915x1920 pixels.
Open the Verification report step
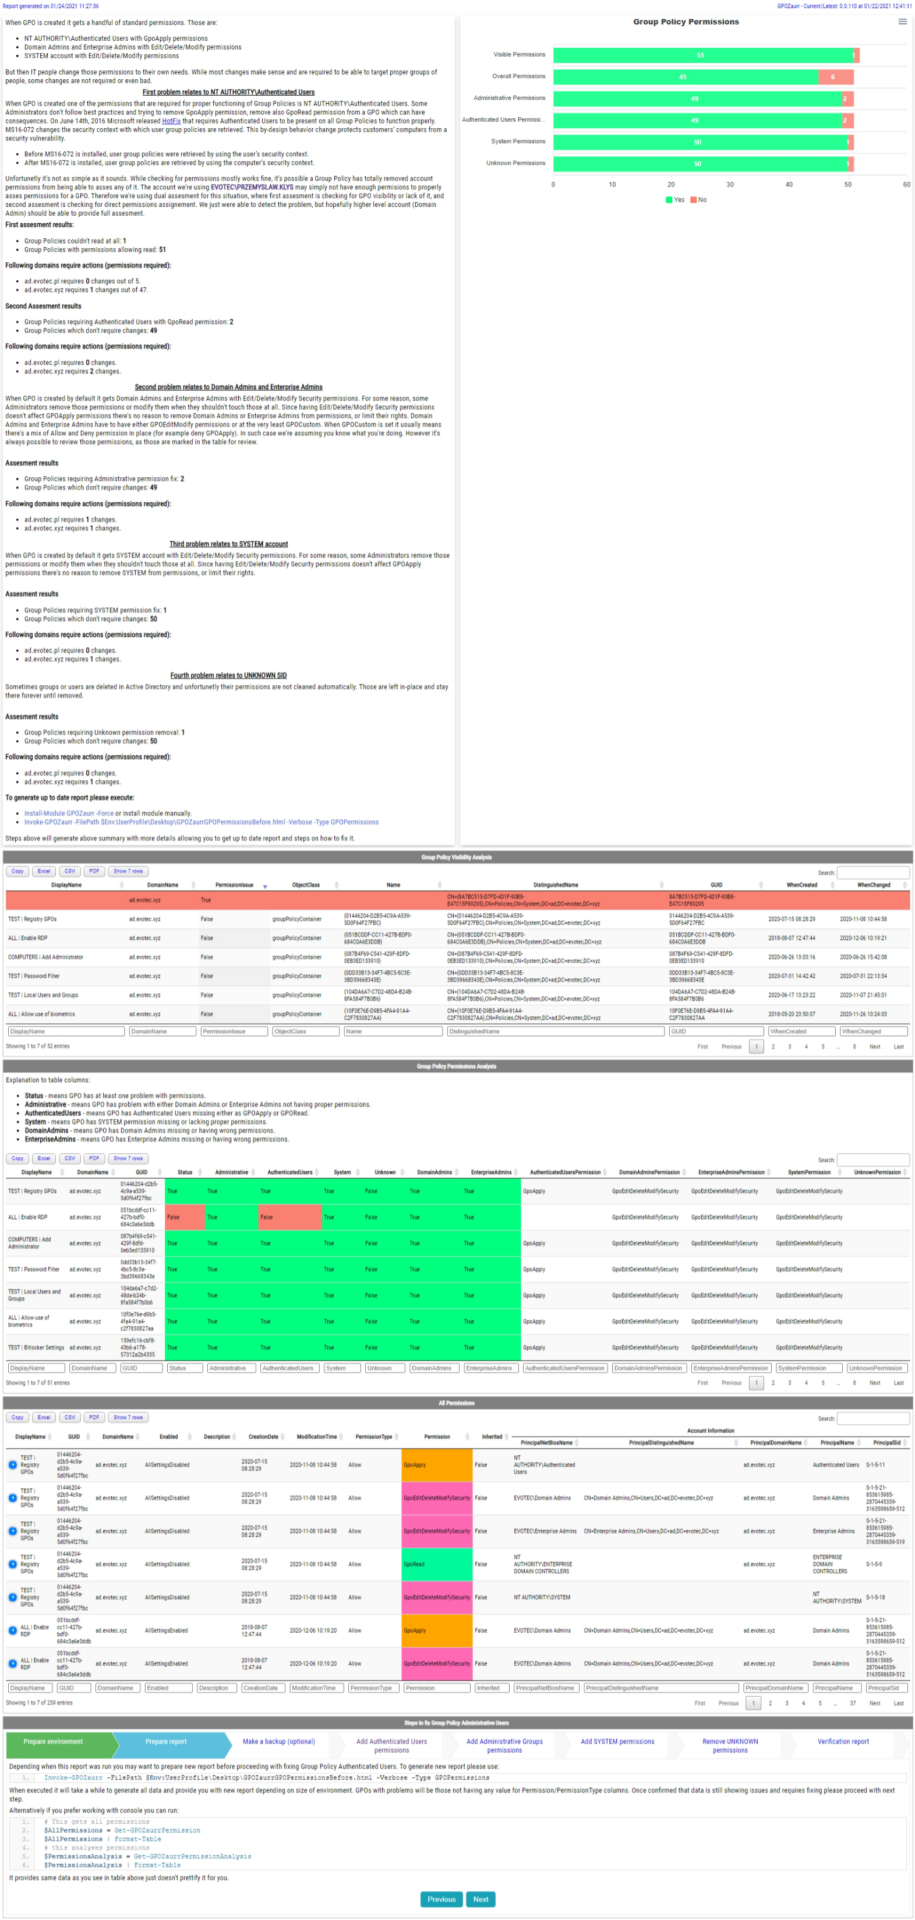843,1741
